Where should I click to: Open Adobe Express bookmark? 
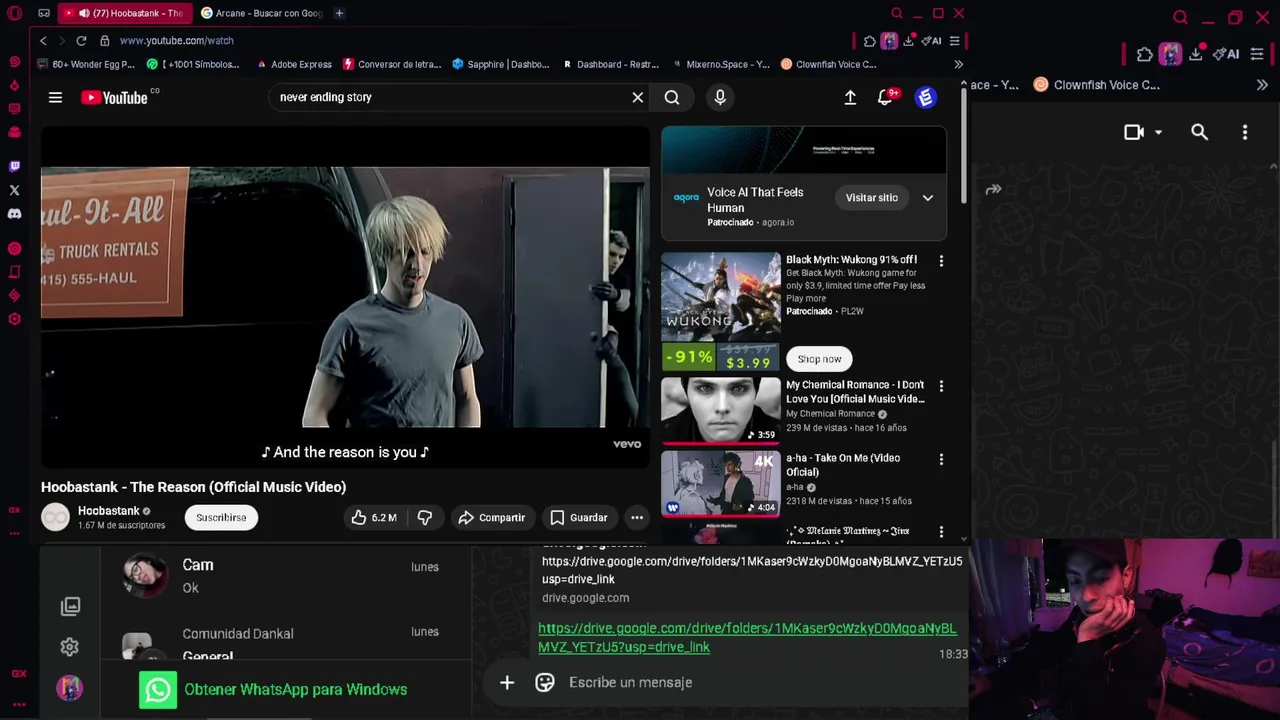294,64
